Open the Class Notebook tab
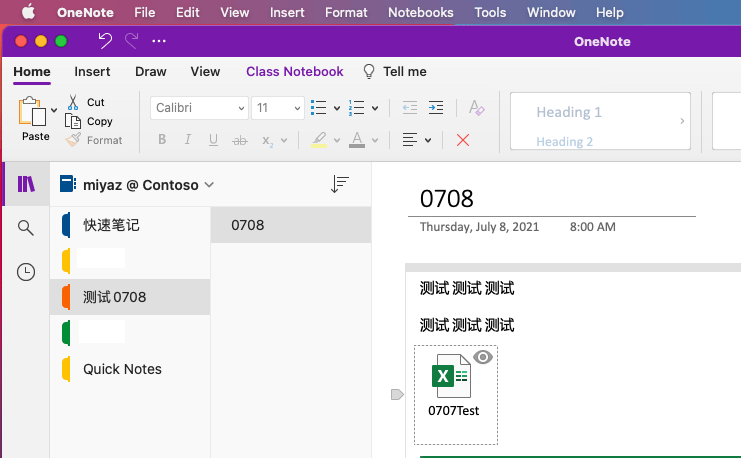 click(x=294, y=72)
